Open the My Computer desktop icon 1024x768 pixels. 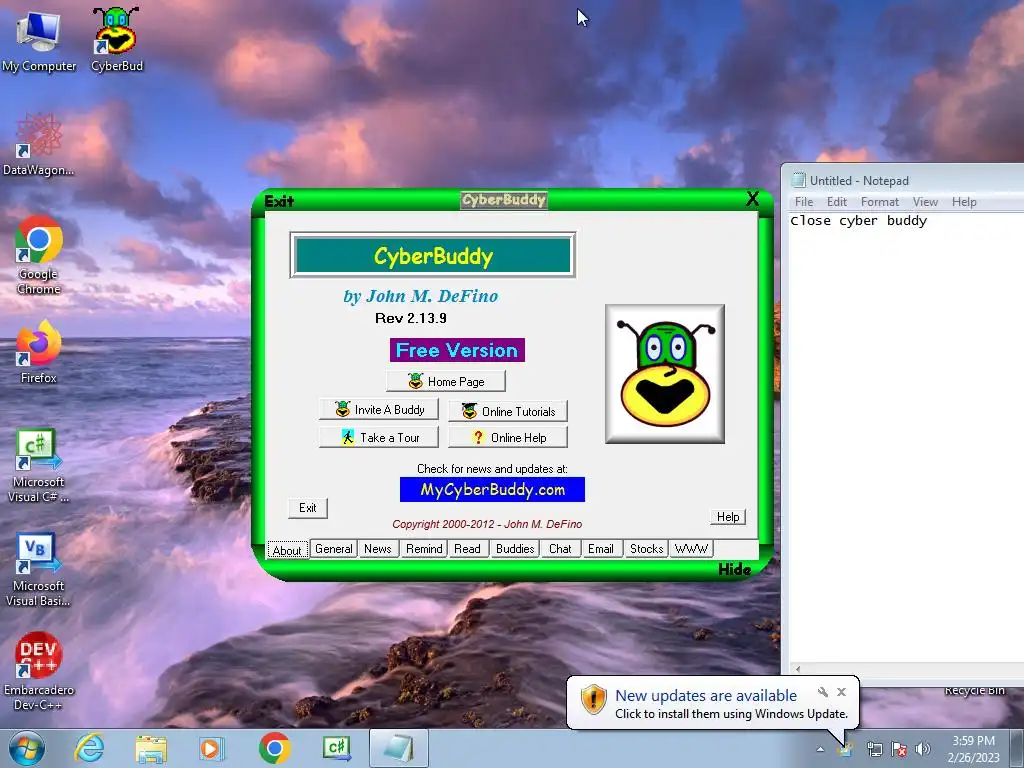pyautogui.click(x=39, y=40)
